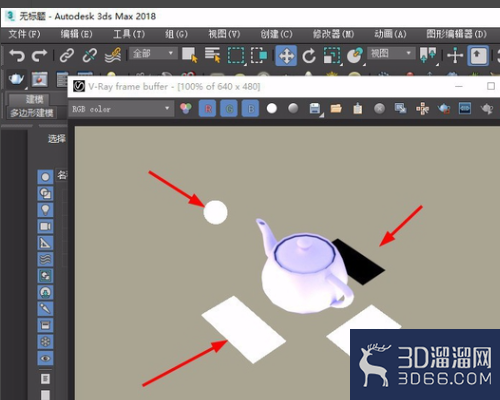500x400 pixels.
Task: Open the 文件(F) menu
Action: [x=24, y=34]
